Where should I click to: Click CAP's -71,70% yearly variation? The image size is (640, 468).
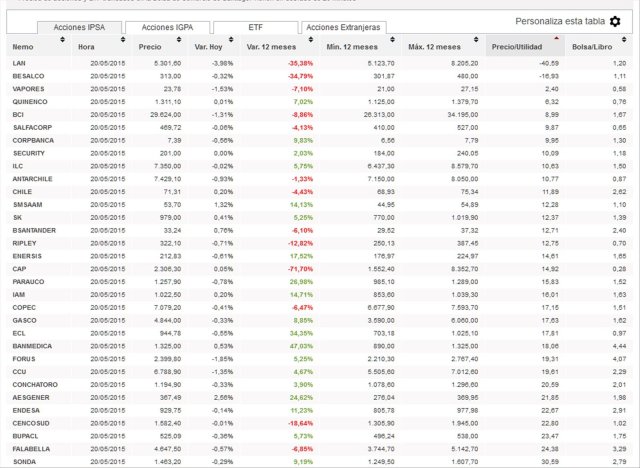click(300, 269)
